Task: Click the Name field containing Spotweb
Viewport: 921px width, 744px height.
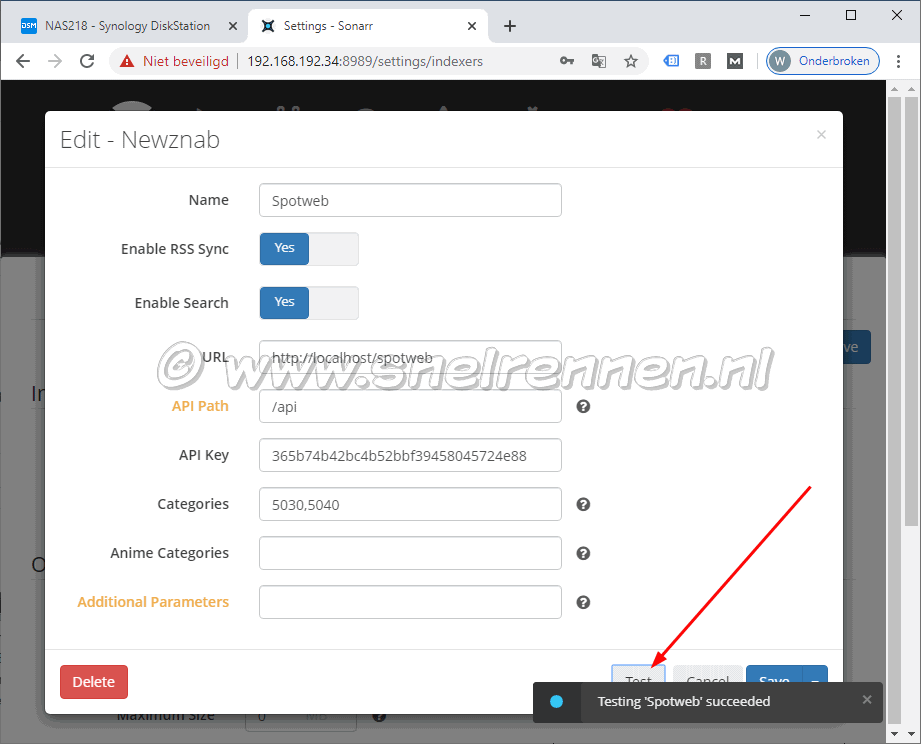Action: (x=410, y=200)
